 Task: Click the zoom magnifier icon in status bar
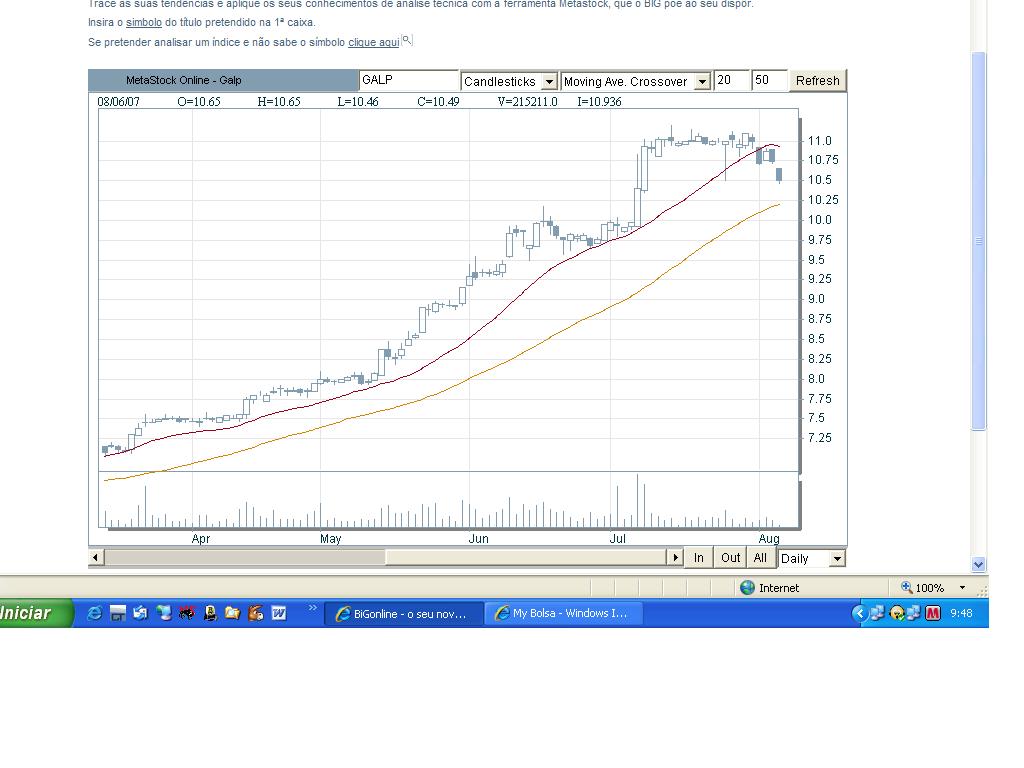click(x=906, y=587)
